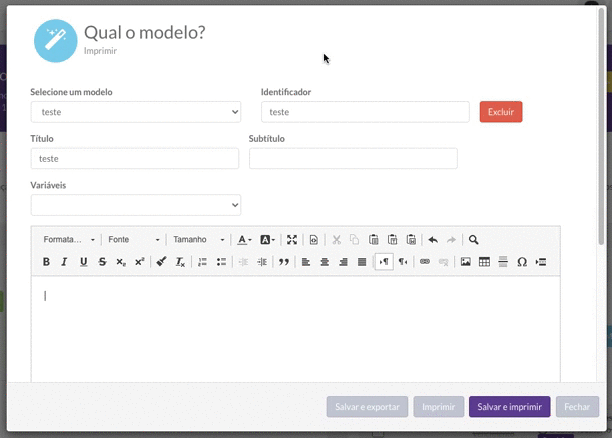Open the Tamanho size dropdown
This screenshot has width=612, height=438.
[x=198, y=240]
